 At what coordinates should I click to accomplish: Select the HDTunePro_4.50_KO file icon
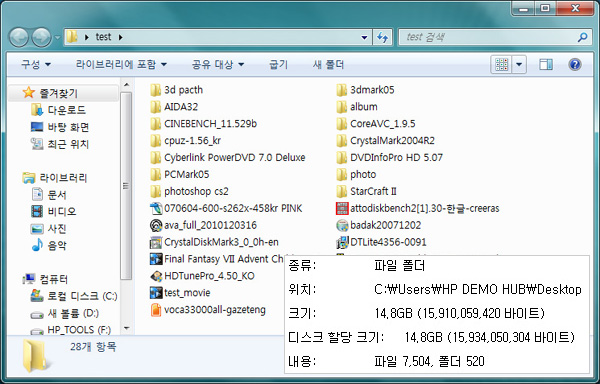(156, 276)
